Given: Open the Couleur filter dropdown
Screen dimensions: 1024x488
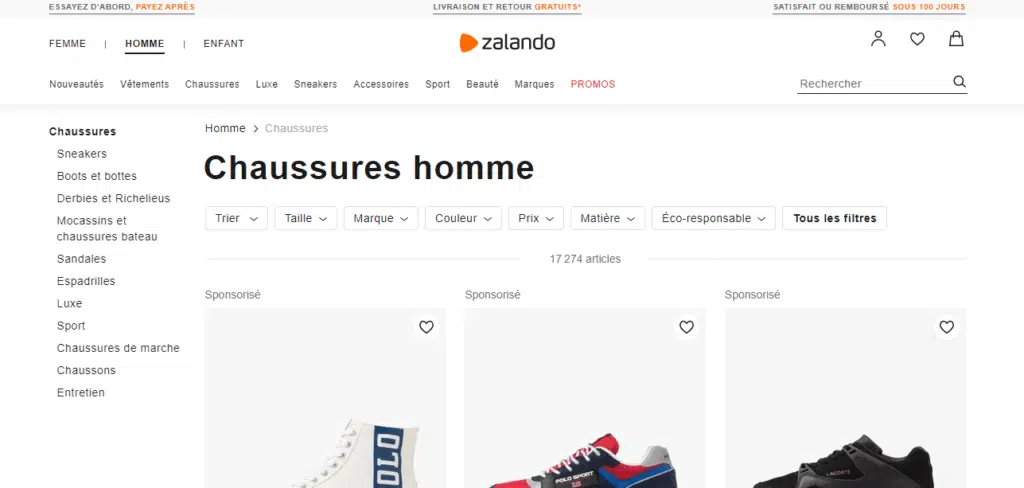Looking at the screenshot, I should coord(463,218).
